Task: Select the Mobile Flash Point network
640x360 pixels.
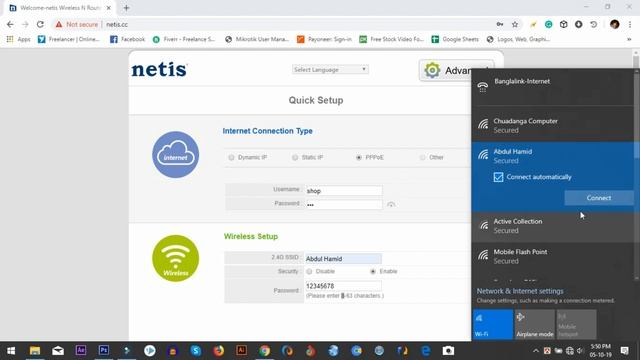Action: (553, 256)
